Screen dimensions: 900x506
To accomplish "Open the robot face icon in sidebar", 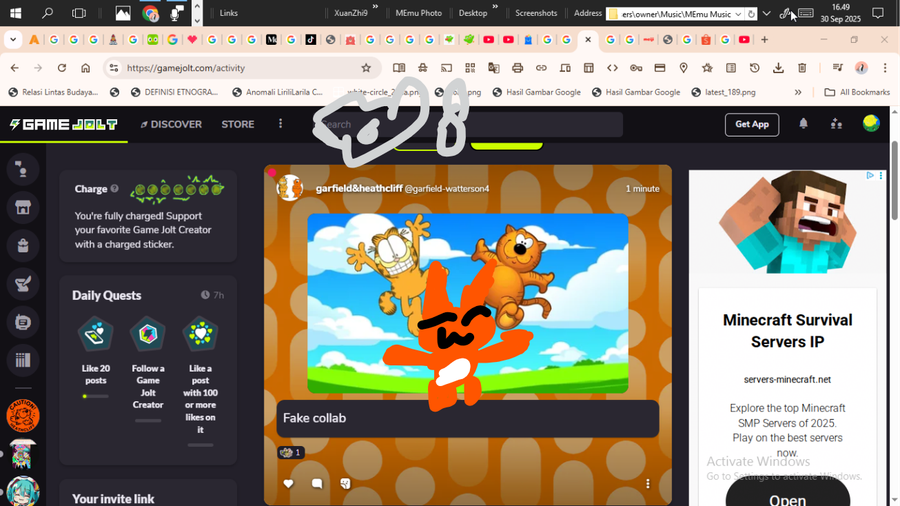I will 22,322.
